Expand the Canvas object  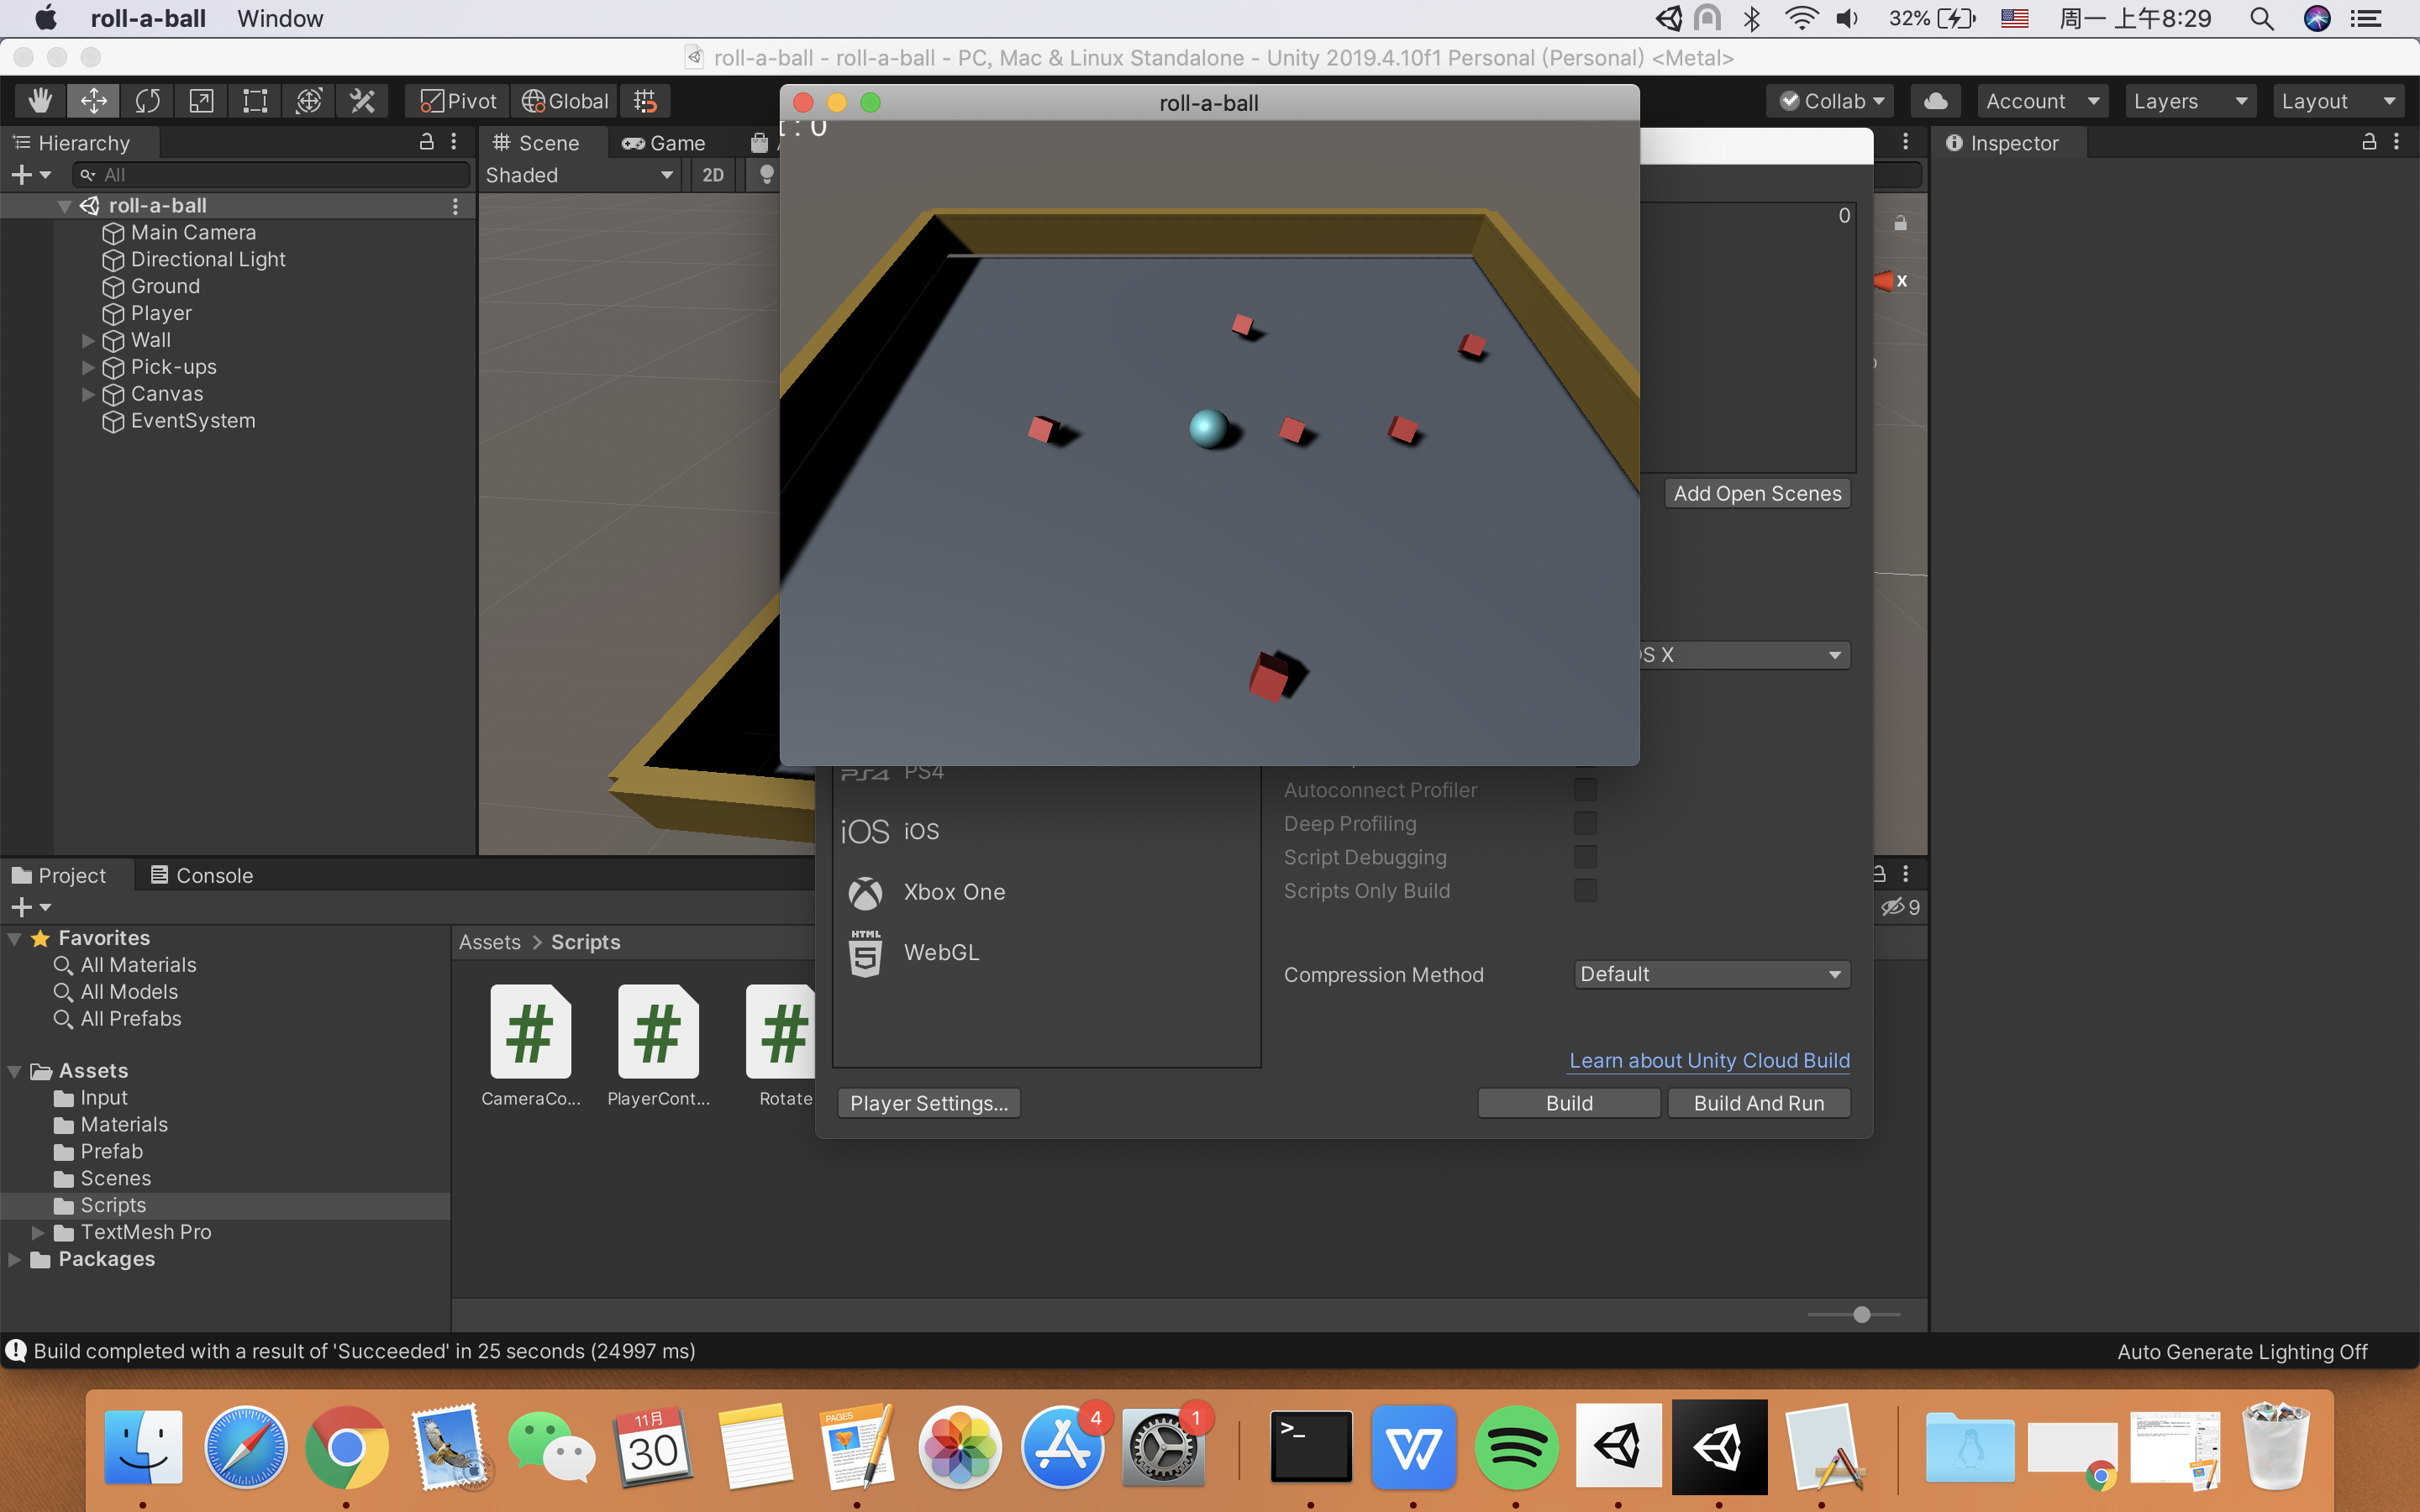88,395
